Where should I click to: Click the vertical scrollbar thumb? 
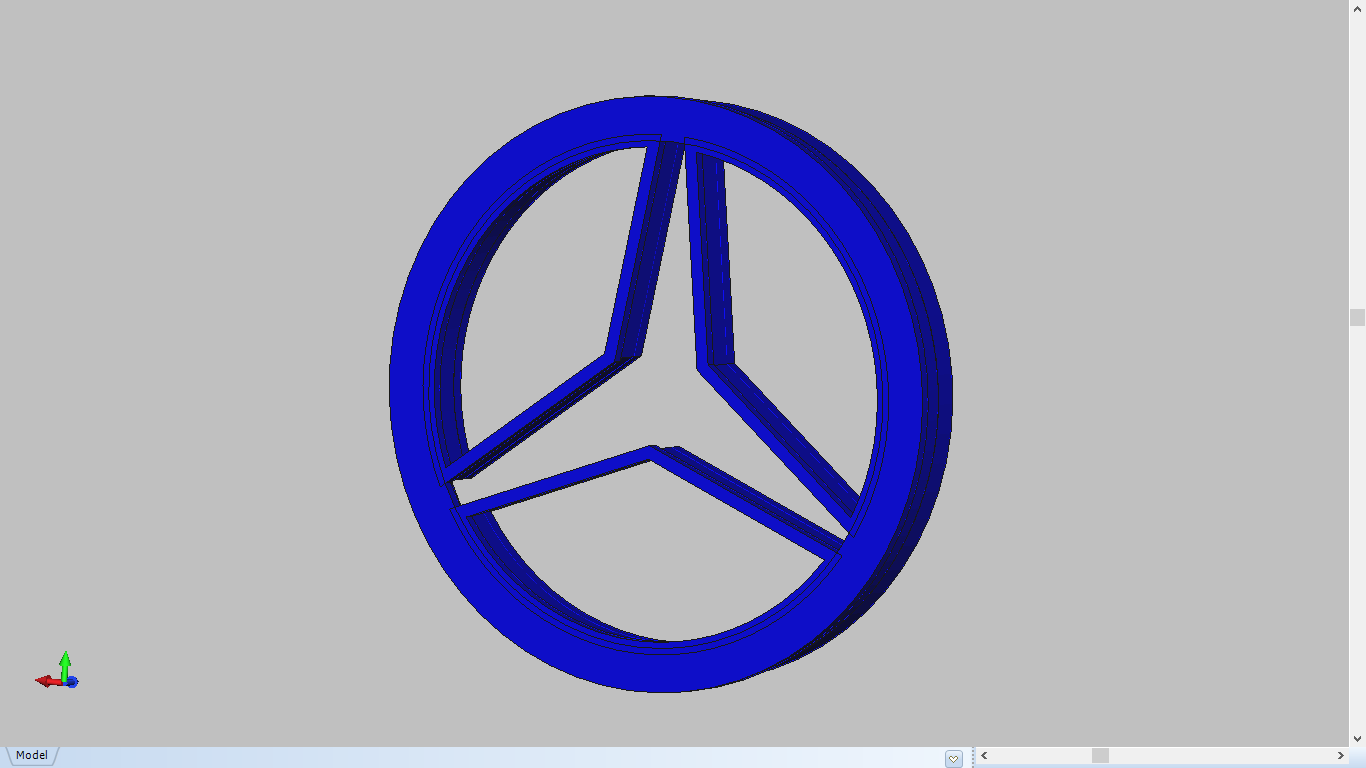pyautogui.click(x=1357, y=318)
